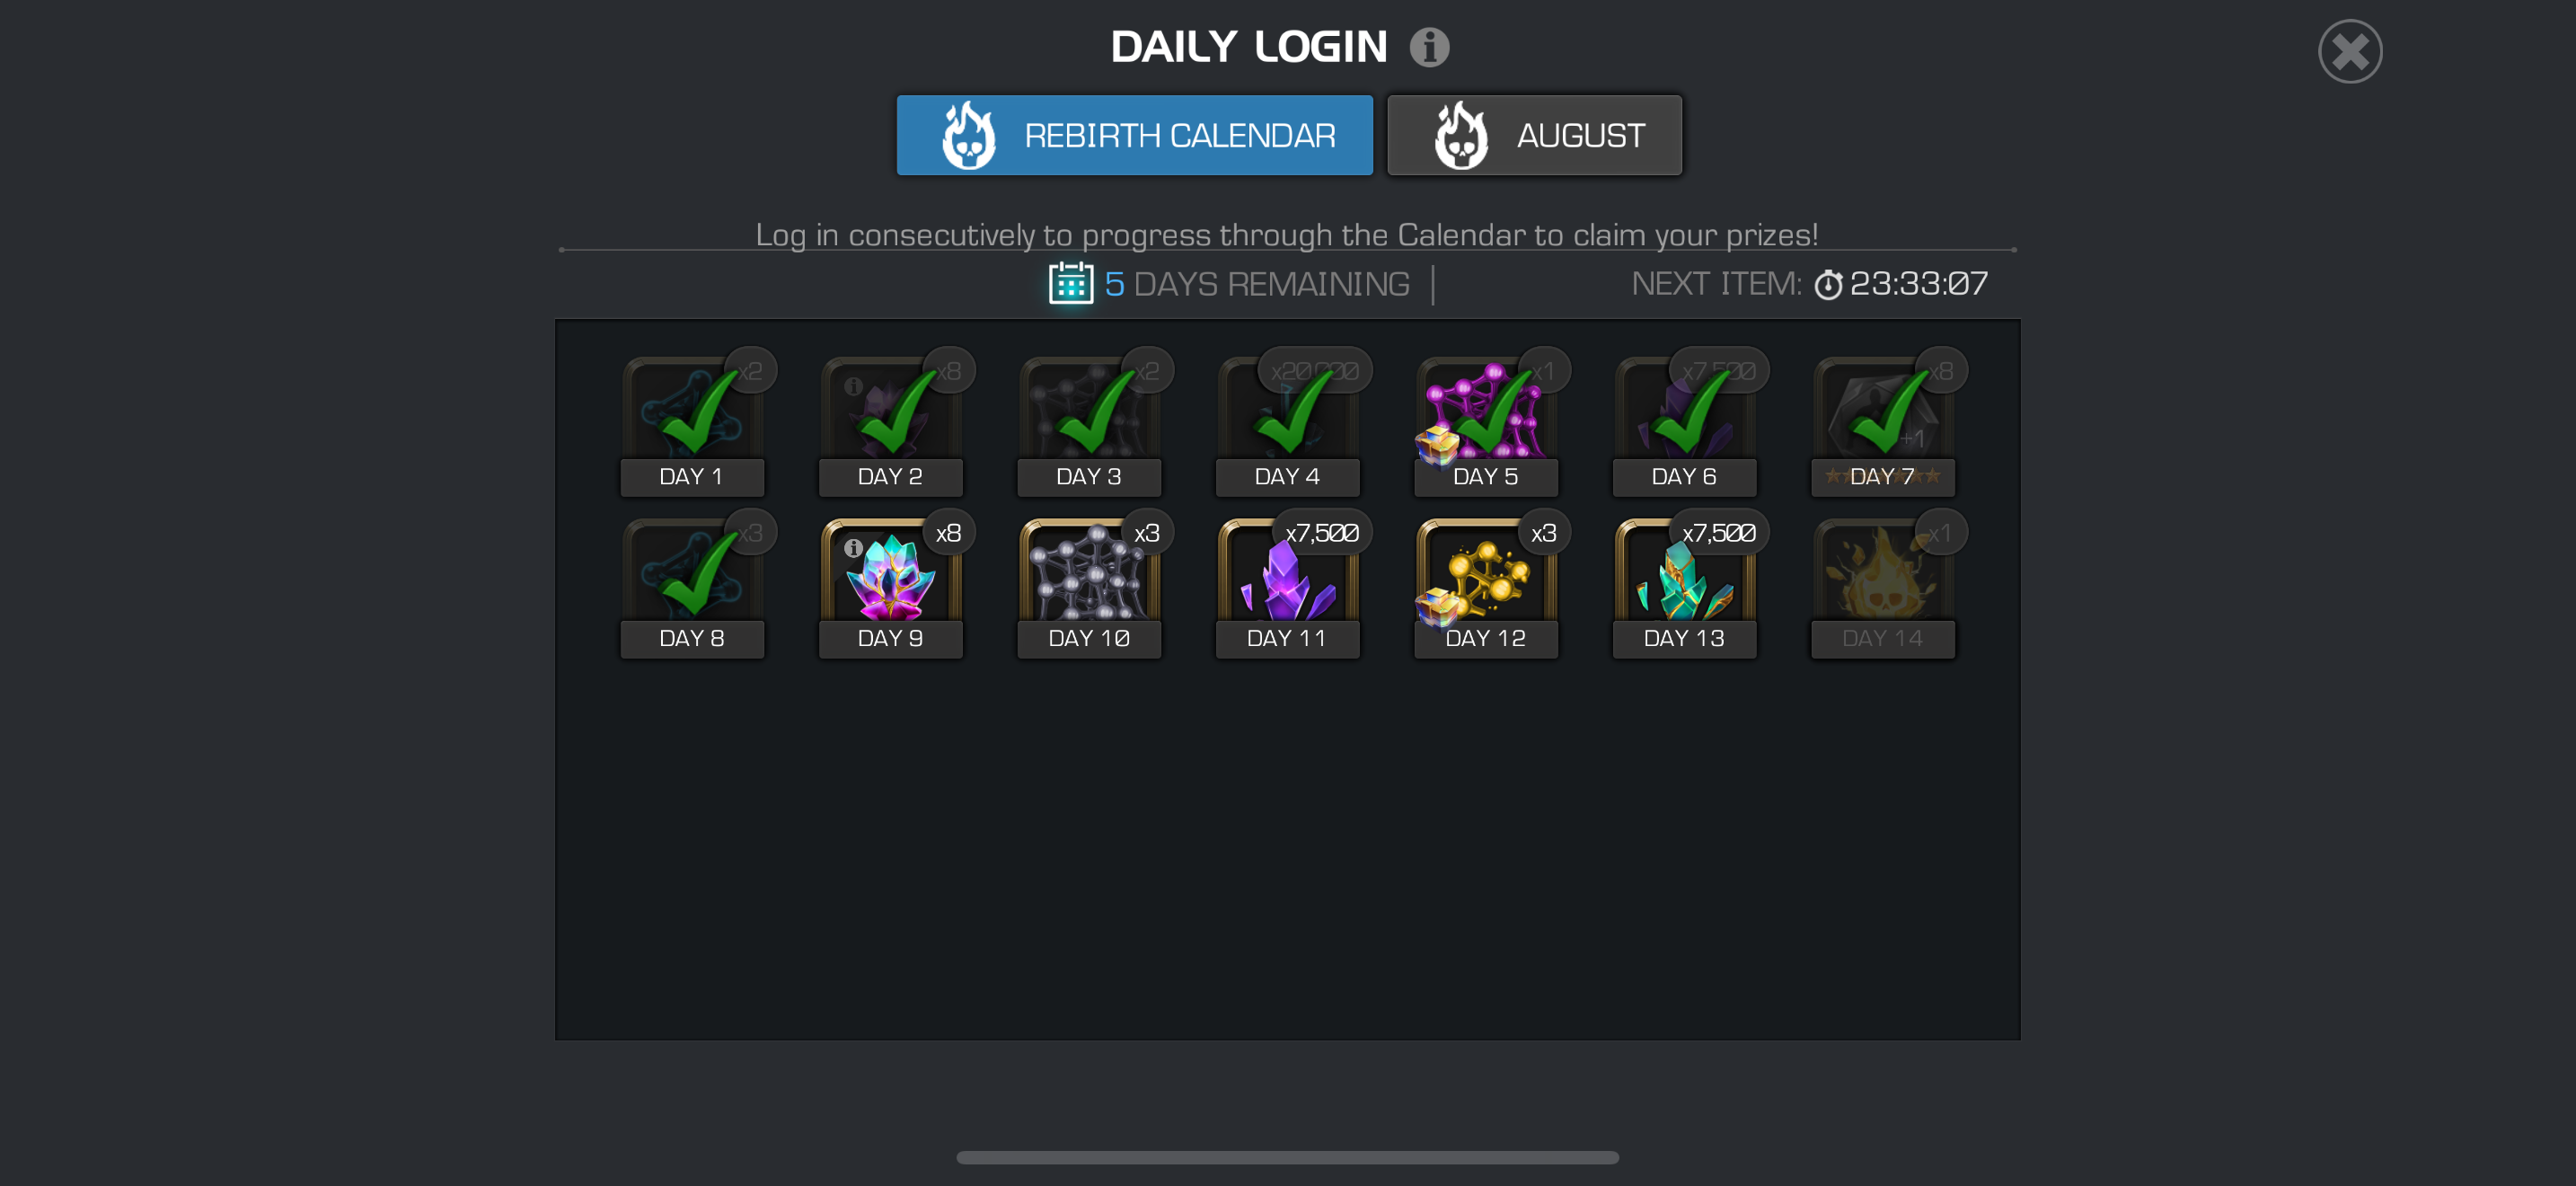
Task: Click the Day 7 star reward thumbnail
Action: click(x=1882, y=414)
